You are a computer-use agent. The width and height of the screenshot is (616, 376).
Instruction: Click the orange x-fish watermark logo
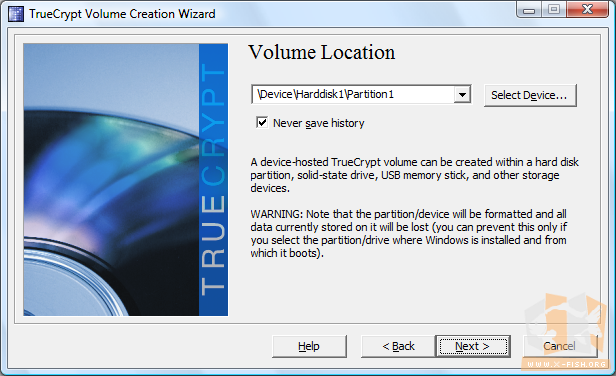point(567,326)
